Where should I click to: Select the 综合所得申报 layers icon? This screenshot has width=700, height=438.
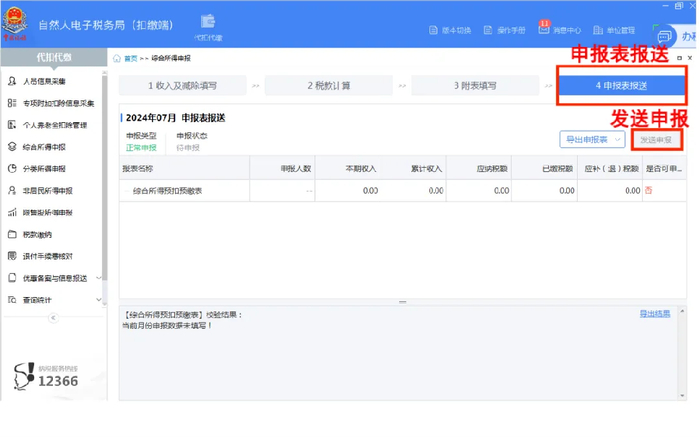(12, 147)
